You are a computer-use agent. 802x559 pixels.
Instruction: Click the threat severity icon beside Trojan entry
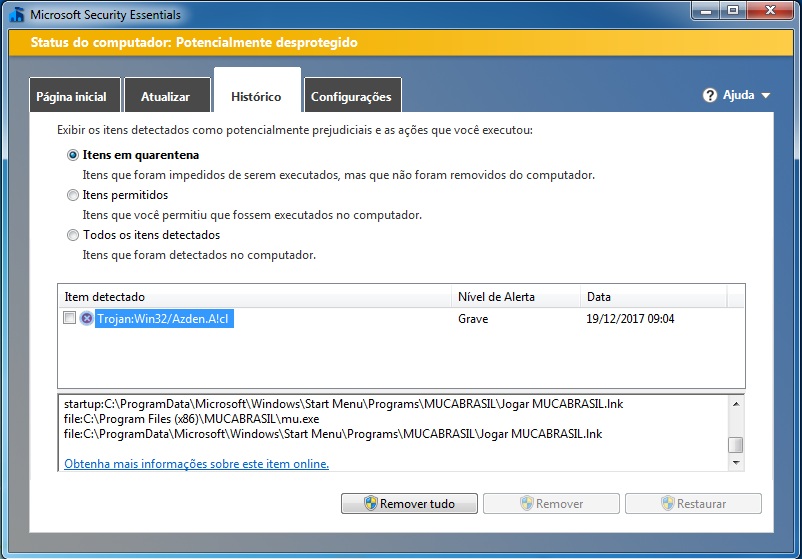point(86,318)
